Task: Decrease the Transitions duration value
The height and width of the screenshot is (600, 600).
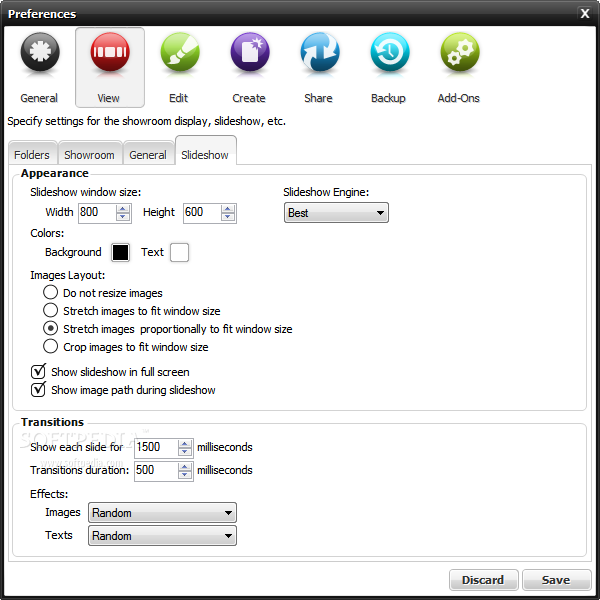Action: point(185,475)
